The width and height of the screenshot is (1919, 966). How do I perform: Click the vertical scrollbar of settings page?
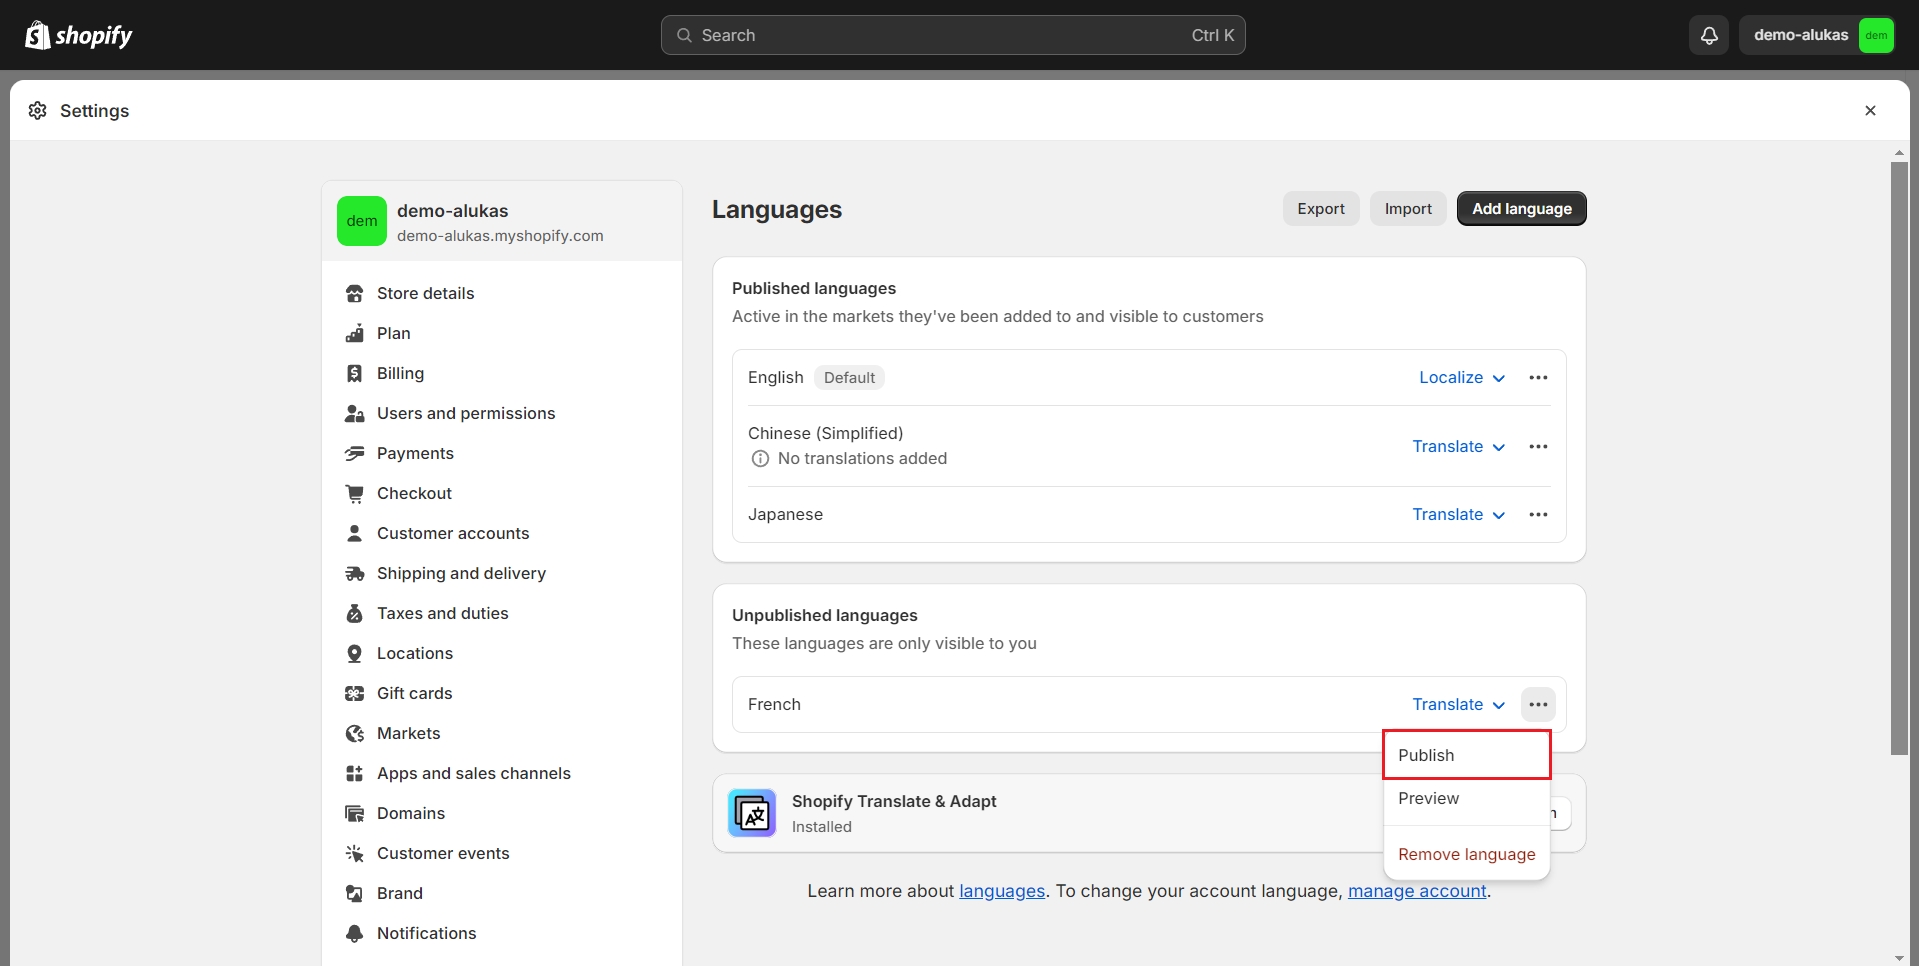pyautogui.click(x=1898, y=460)
